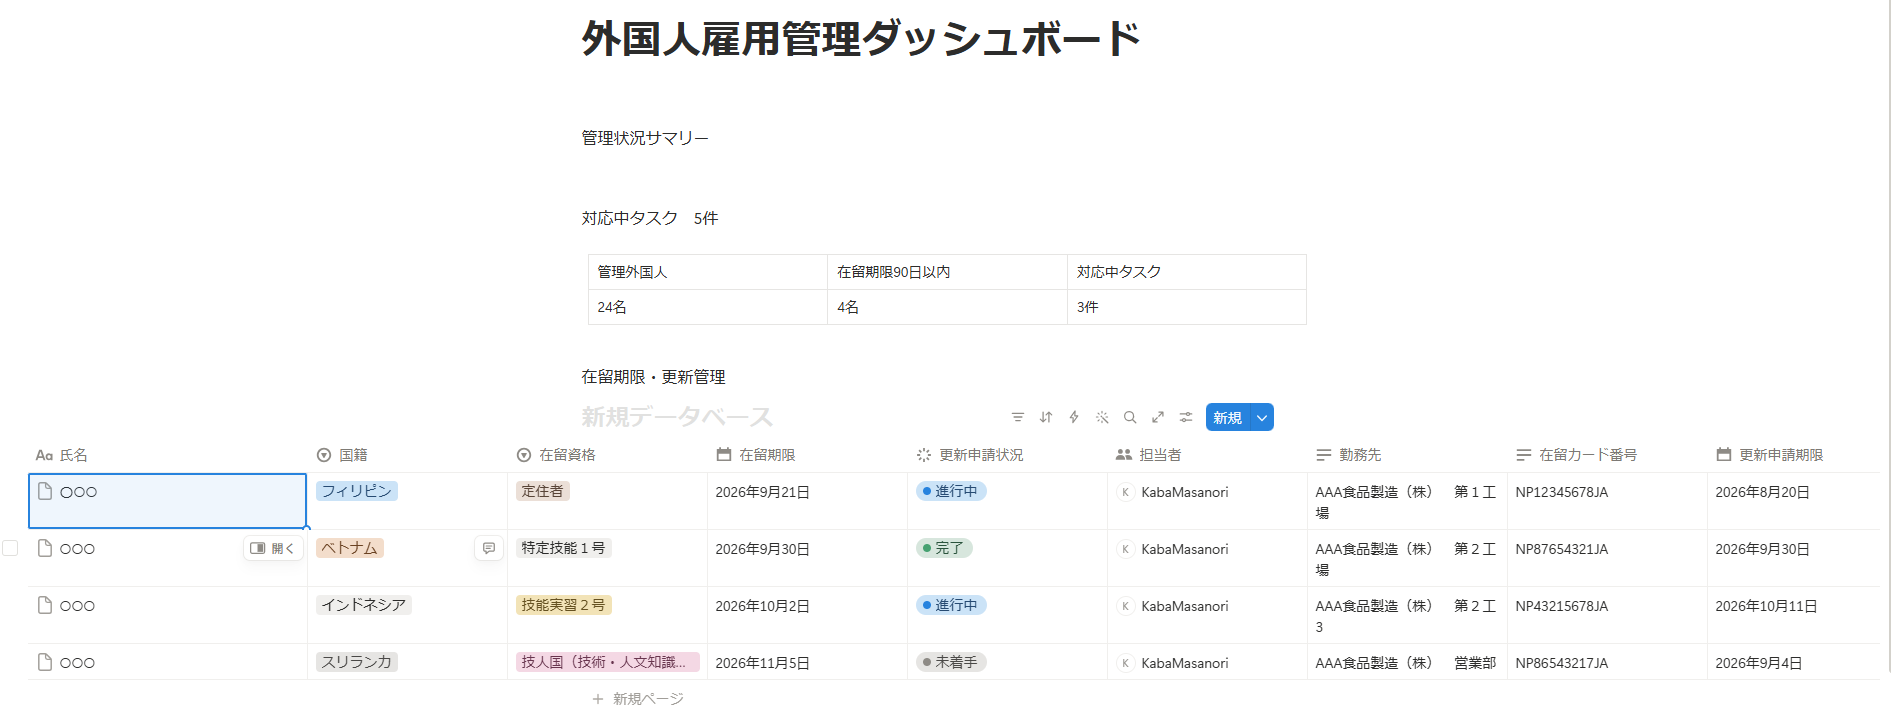The height and width of the screenshot is (723, 1891).
Task: Click the blue 新規 button
Action: (x=1227, y=417)
